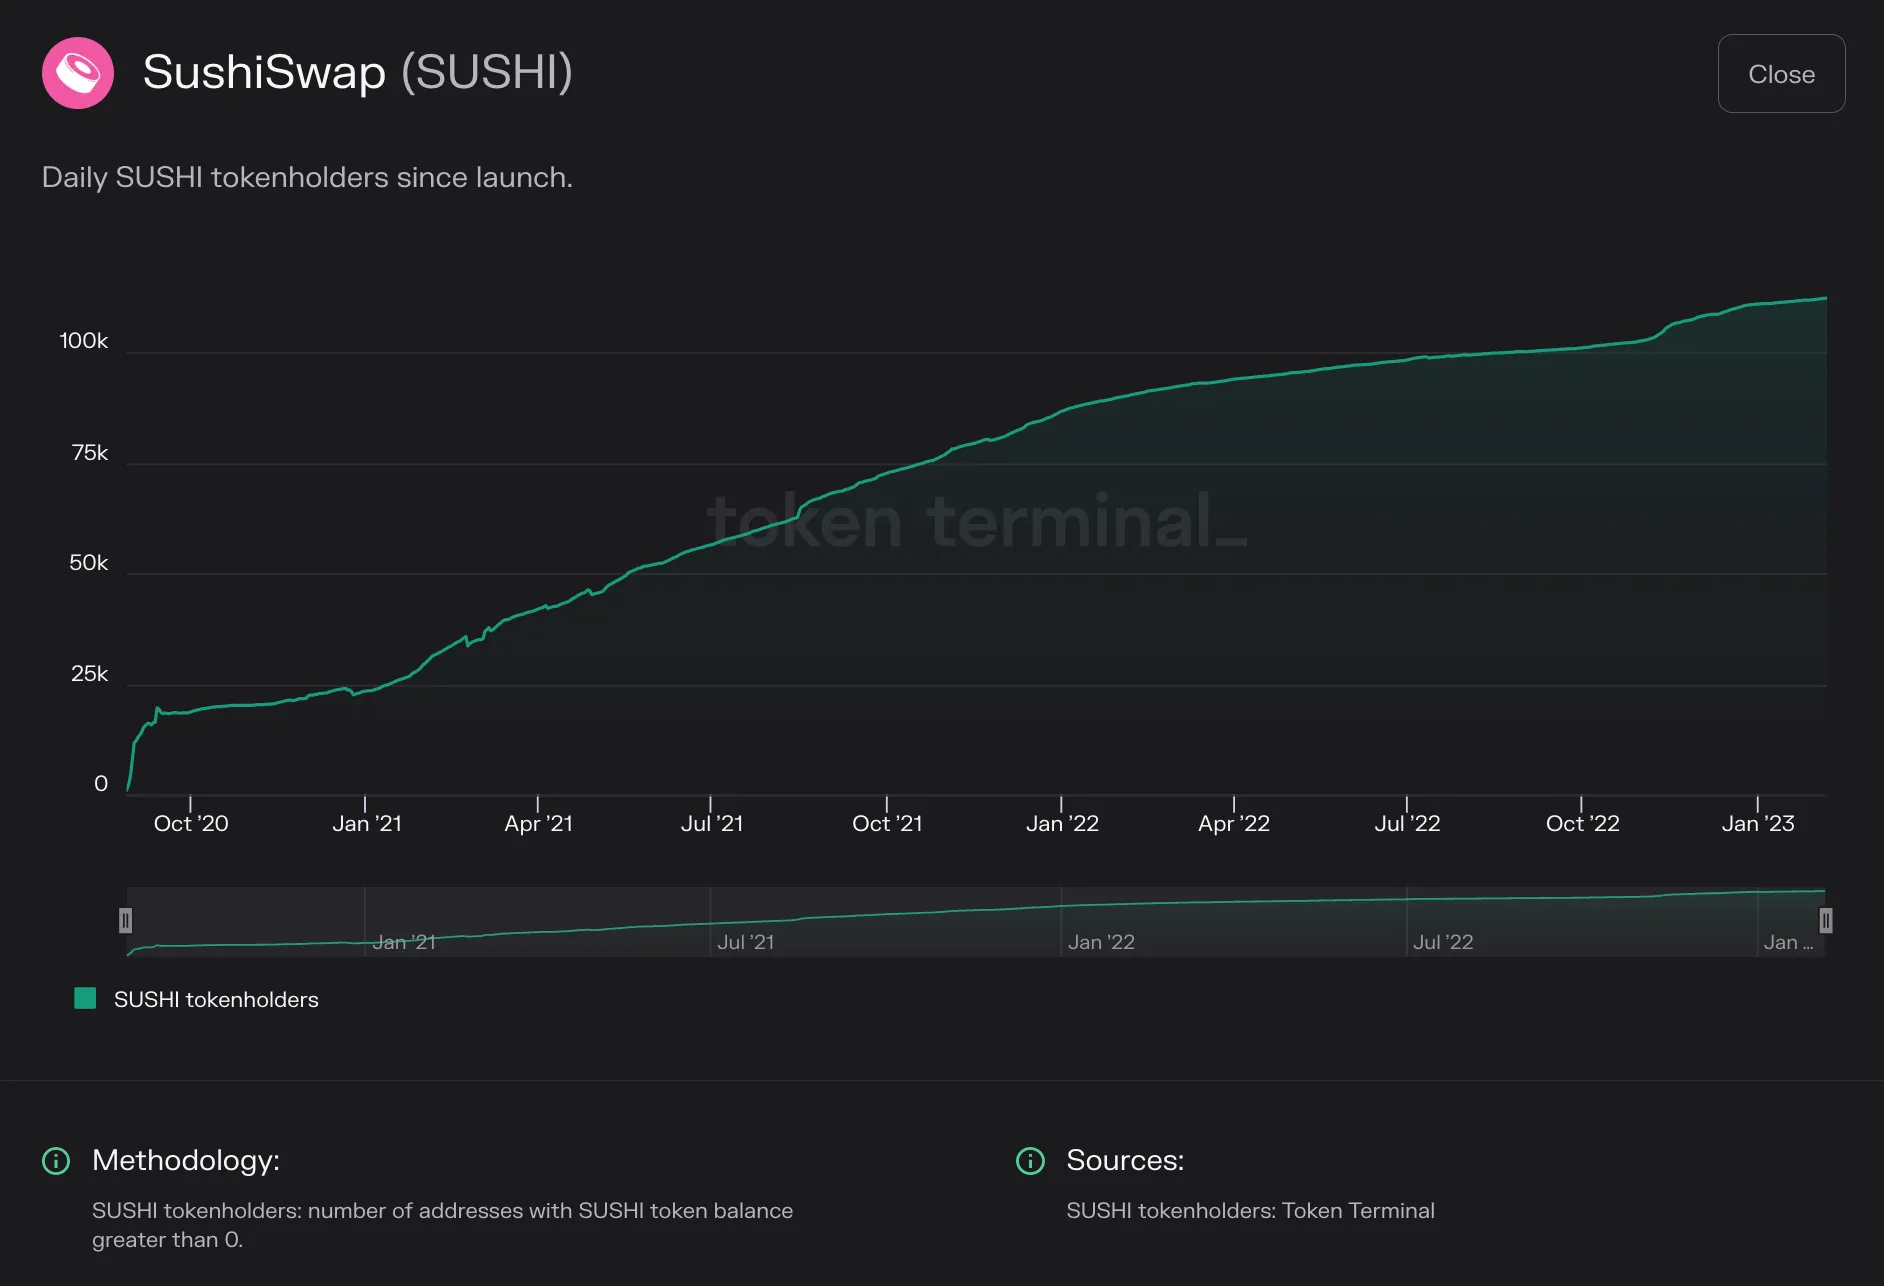Click the 75k y-axis label
This screenshot has height=1286, width=1884.
pos(90,453)
